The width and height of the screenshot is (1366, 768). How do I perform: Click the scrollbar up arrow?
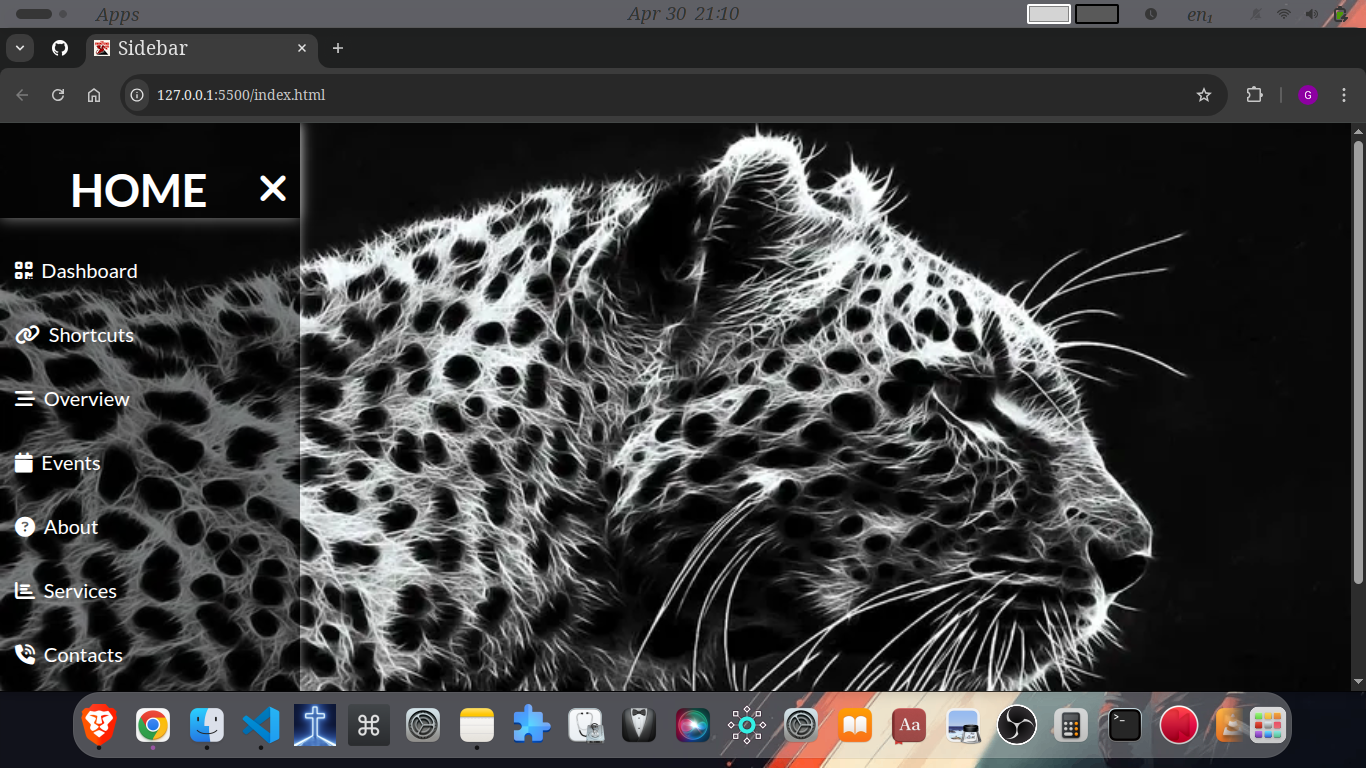coord(1358,131)
